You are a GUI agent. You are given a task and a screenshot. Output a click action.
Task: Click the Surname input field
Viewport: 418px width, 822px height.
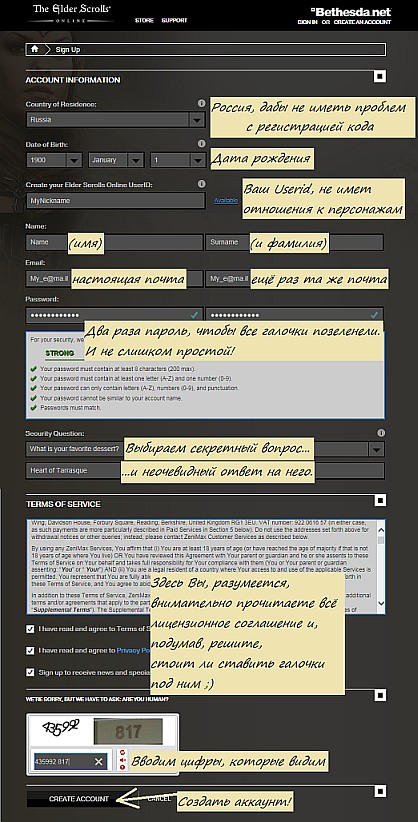point(294,242)
